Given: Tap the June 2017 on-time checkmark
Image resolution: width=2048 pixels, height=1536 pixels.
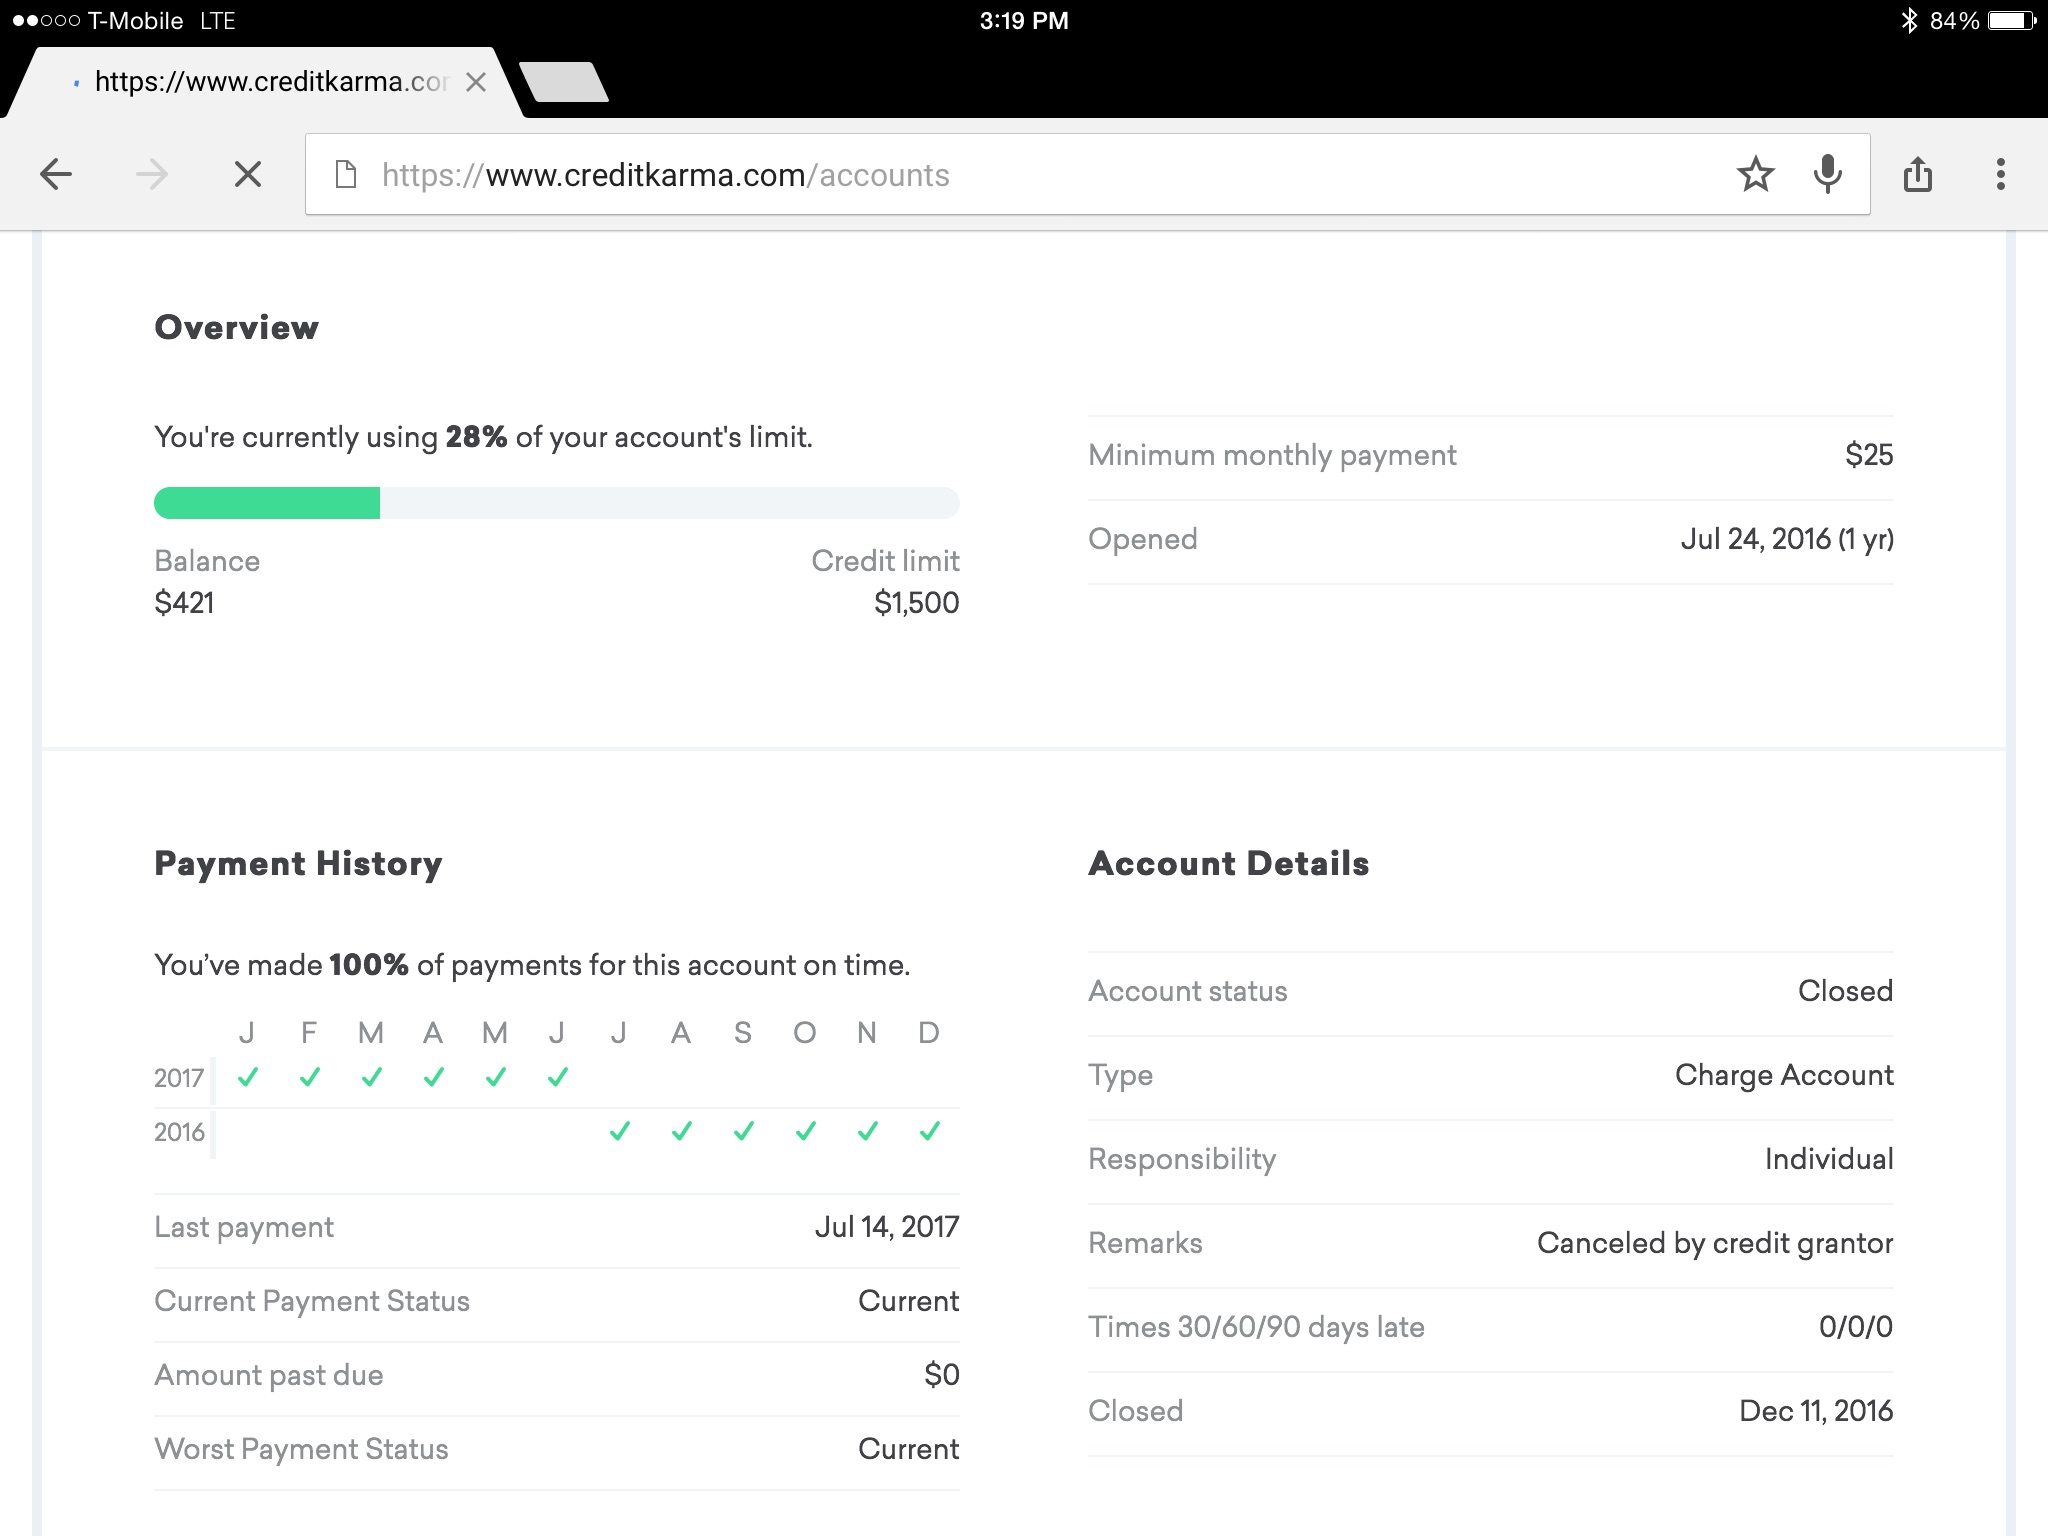Looking at the screenshot, I should [x=558, y=1077].
